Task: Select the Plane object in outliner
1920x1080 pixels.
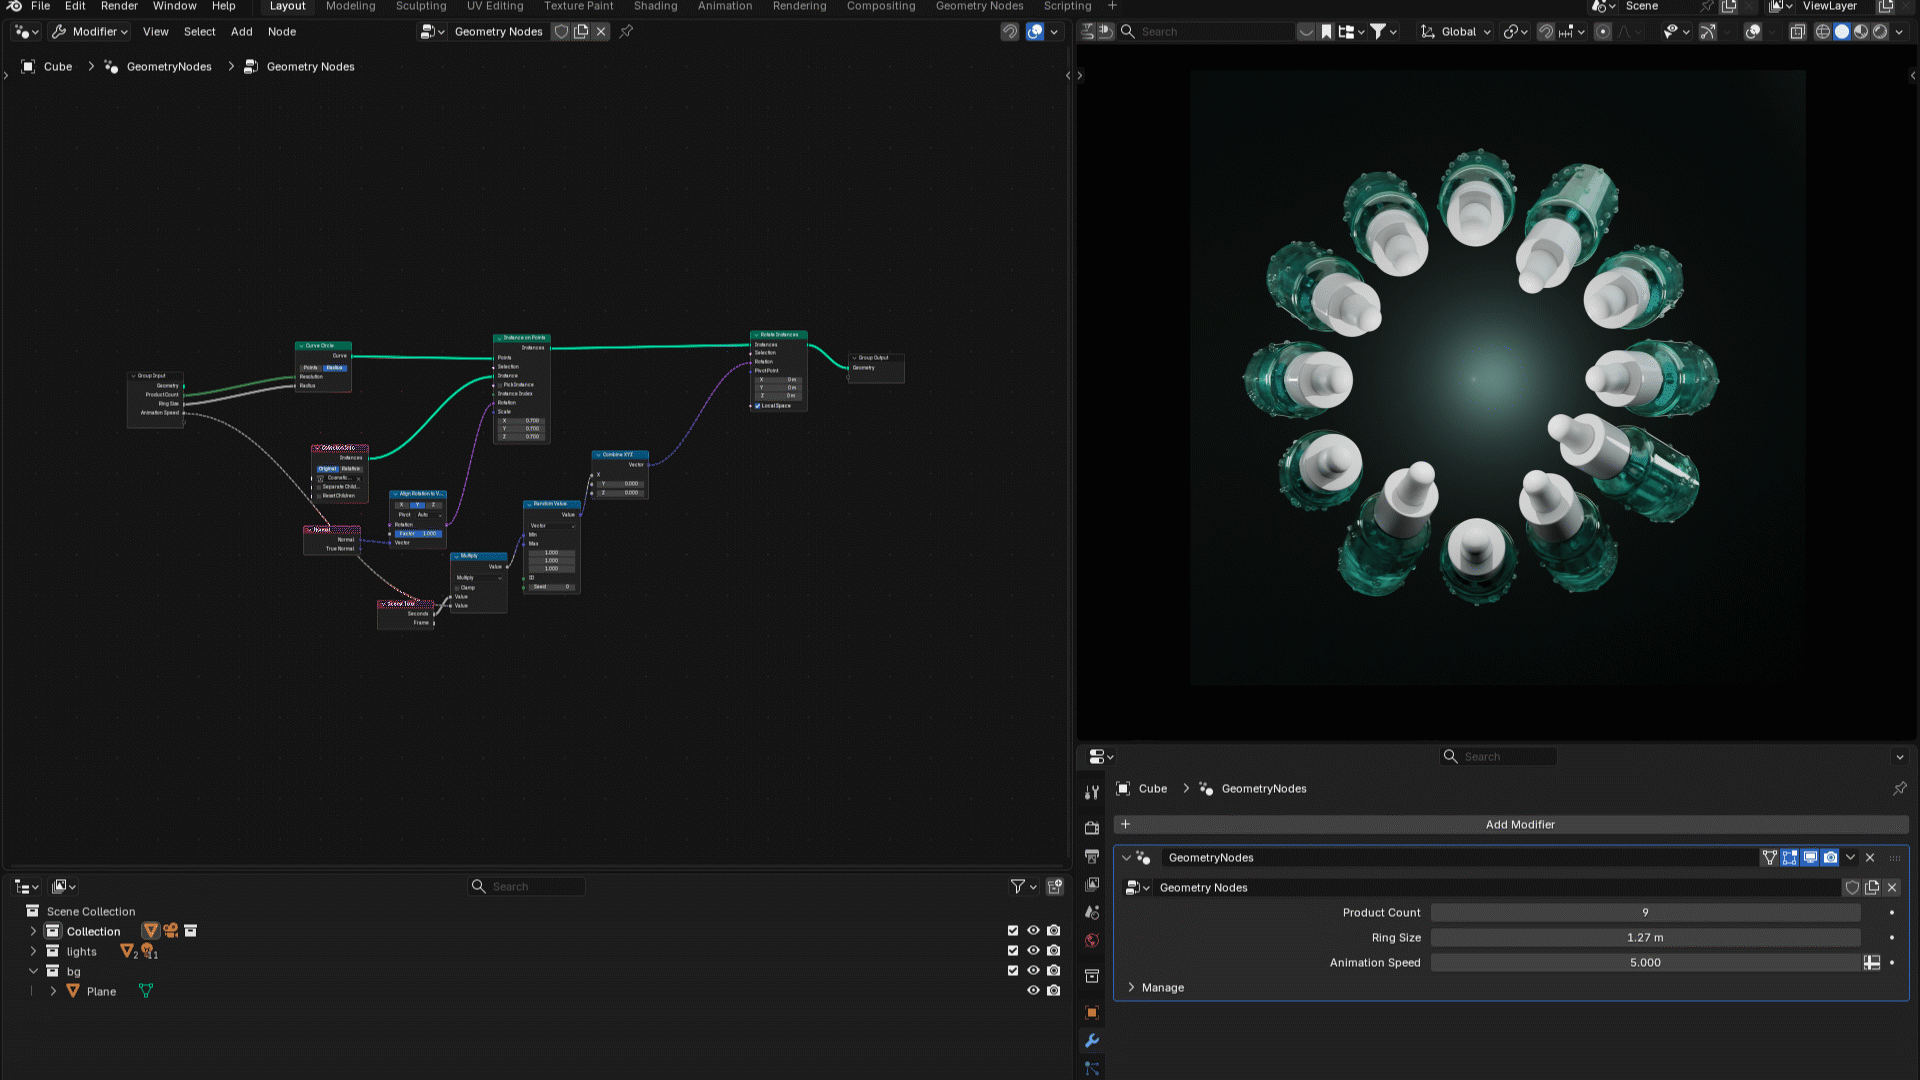Action: 101,991
